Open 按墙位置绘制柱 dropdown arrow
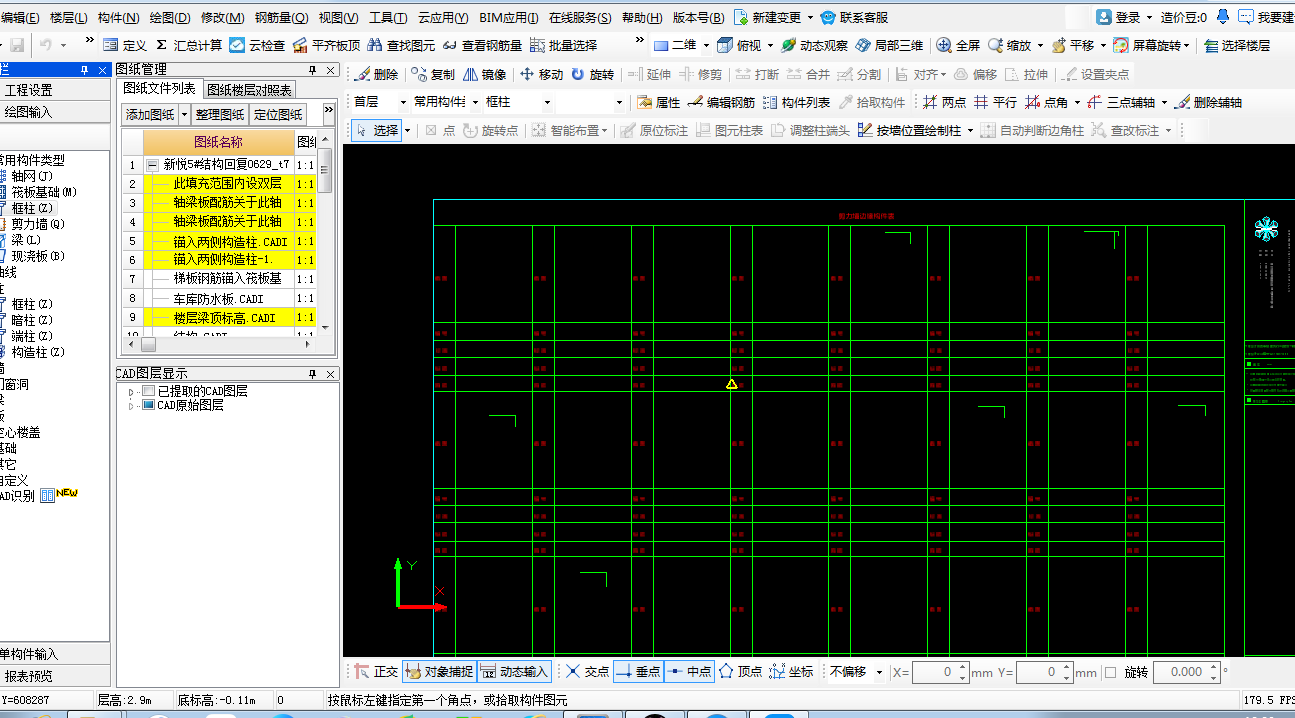Image resolution: width=1295 pixels, height=718 pixels. tap(970, 131)
